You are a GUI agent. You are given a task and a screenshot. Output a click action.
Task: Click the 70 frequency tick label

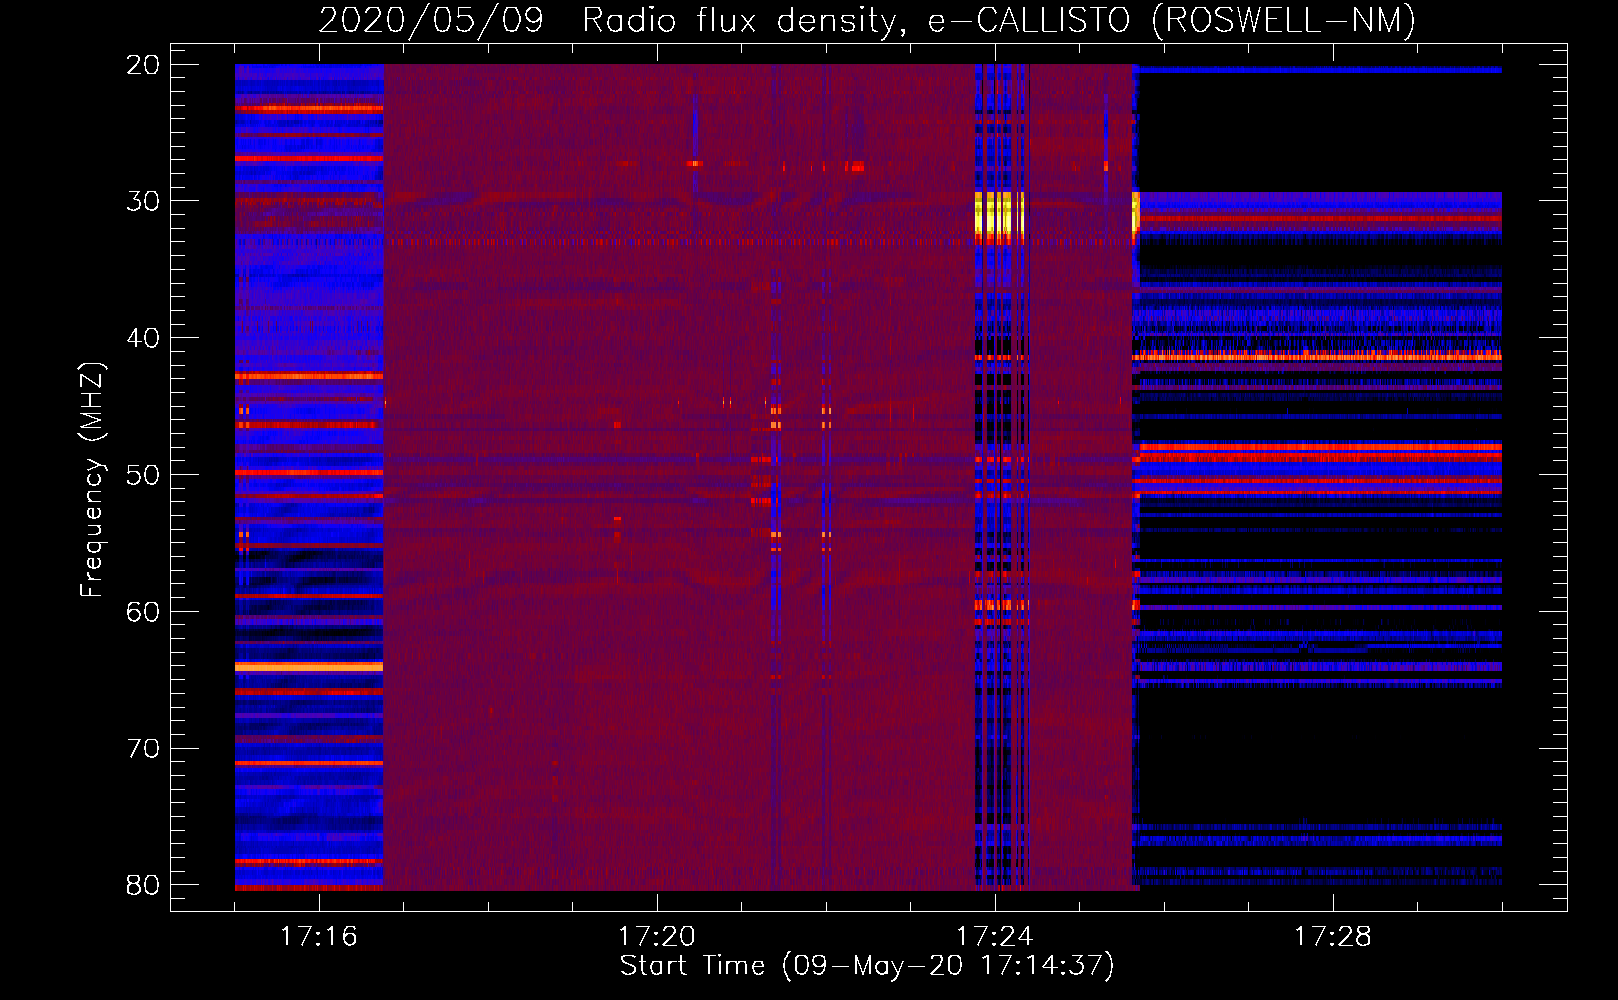point(143,749)
